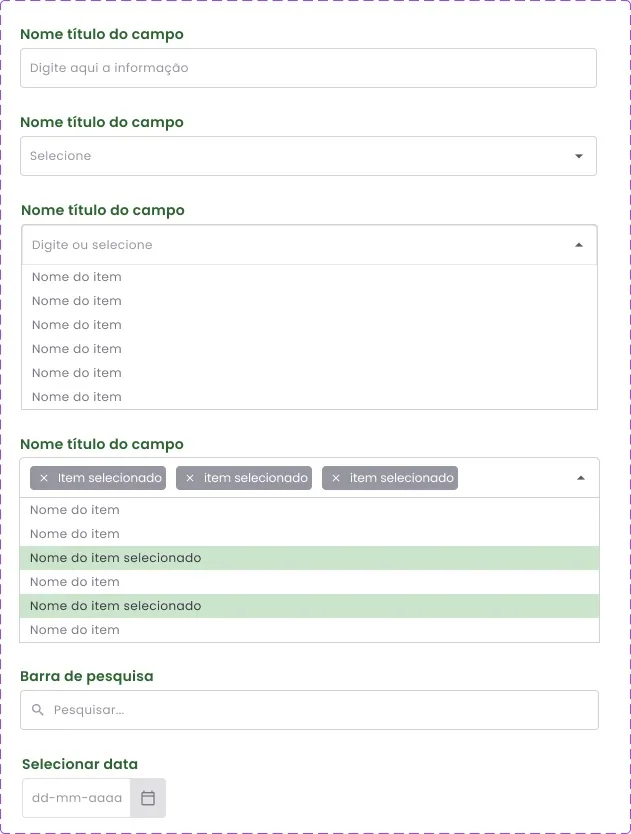Image resolution: width=631 pixels, height=834 pixels.
Task: Open the 'Selecione' select field
Action: (x=308, y=156)
